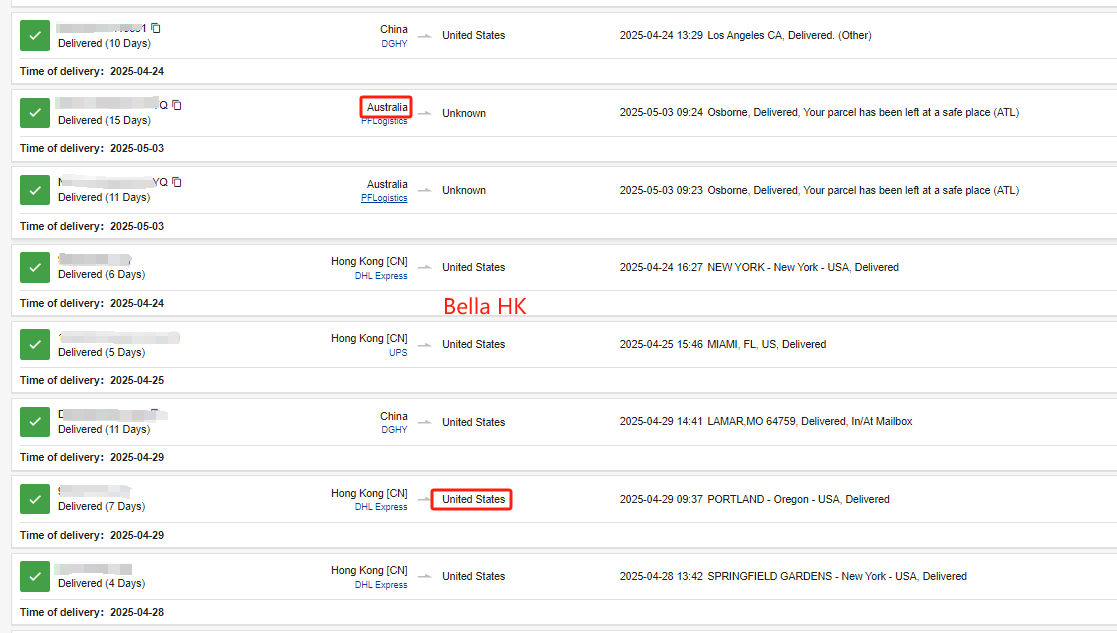The width and height of the screenshot is (1117, 633).
Task: Click the Portland Oregon delivered event text
Action: coord(798,499)
